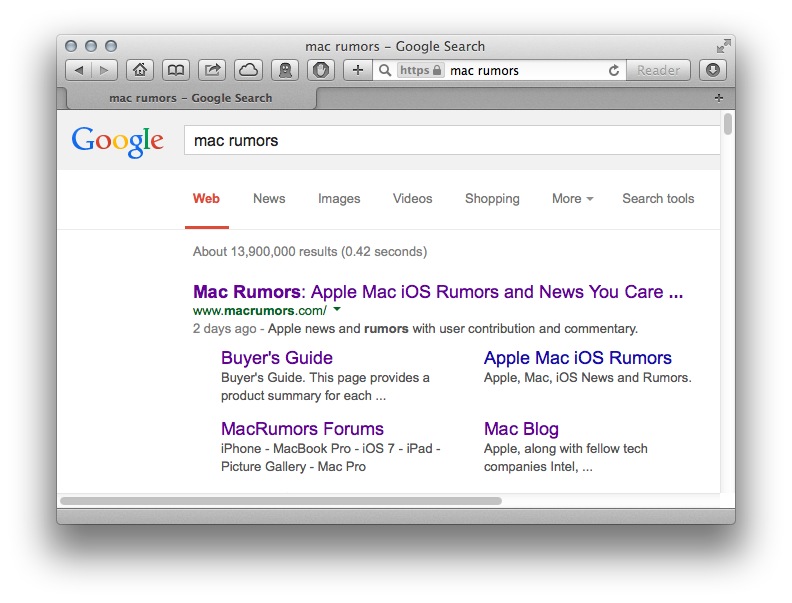
Task: Click the horizontal scrollbar thumb
Action: point(281,501)
